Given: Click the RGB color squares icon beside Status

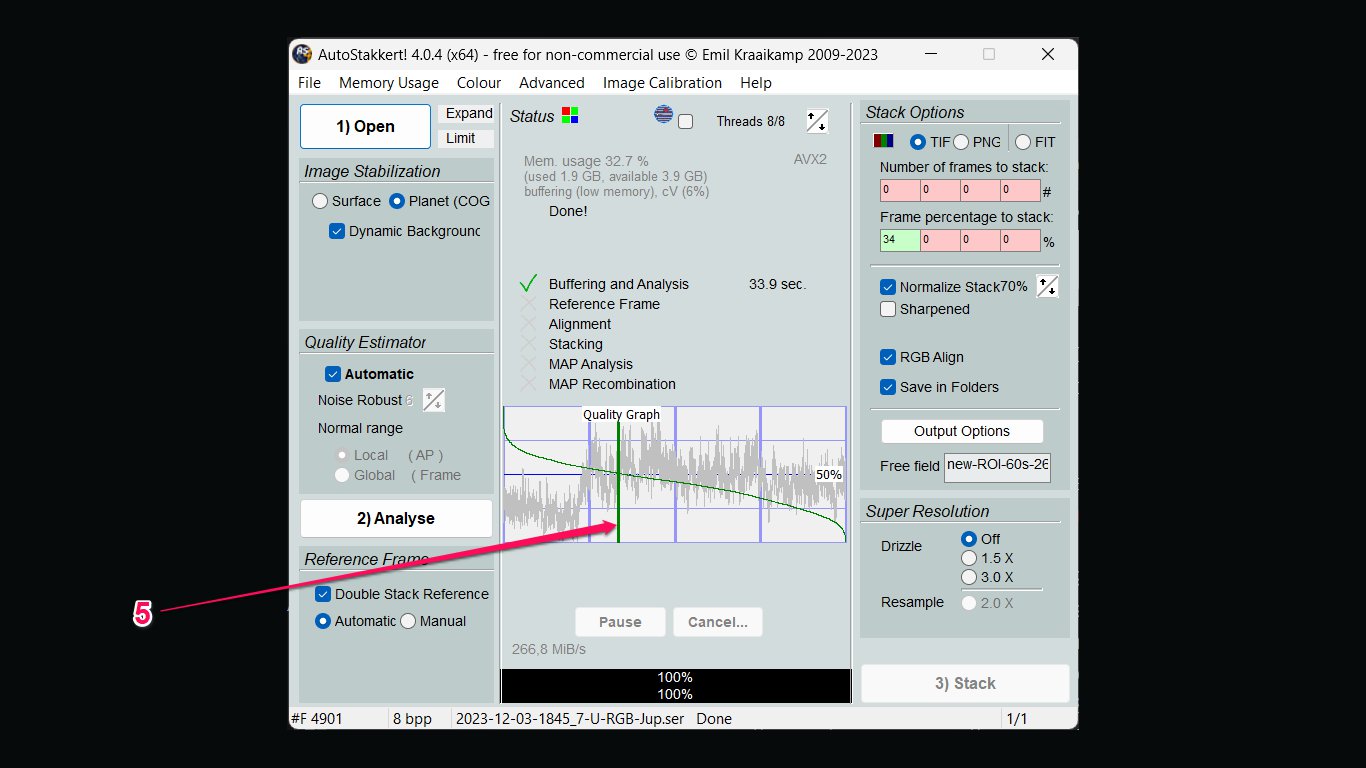Looking at the screenshot, I should click(570, 115).
